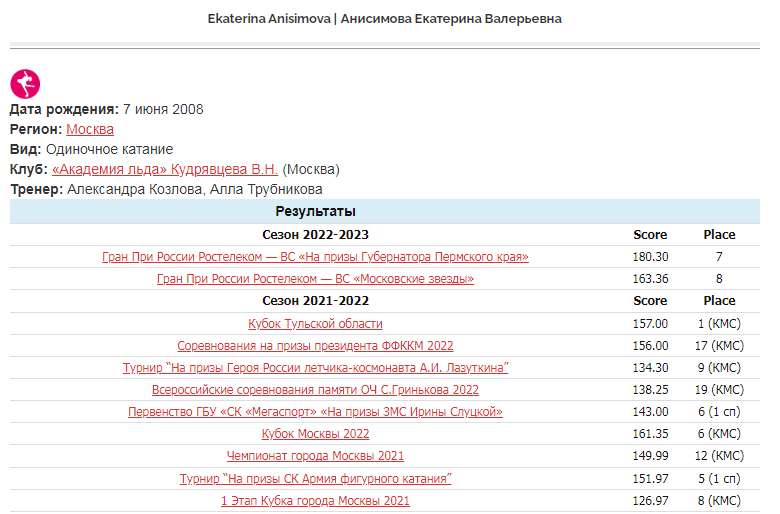The width and height of the screenshot is (780, 514).
Task: Open Кубок Тульской области competition link
Action: 315,323
